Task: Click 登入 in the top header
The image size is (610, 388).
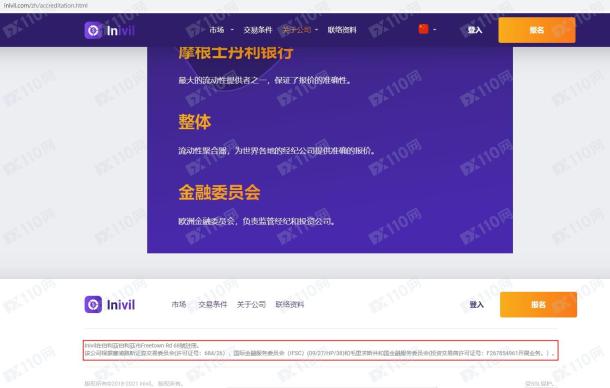Action: tap(475, 30)
